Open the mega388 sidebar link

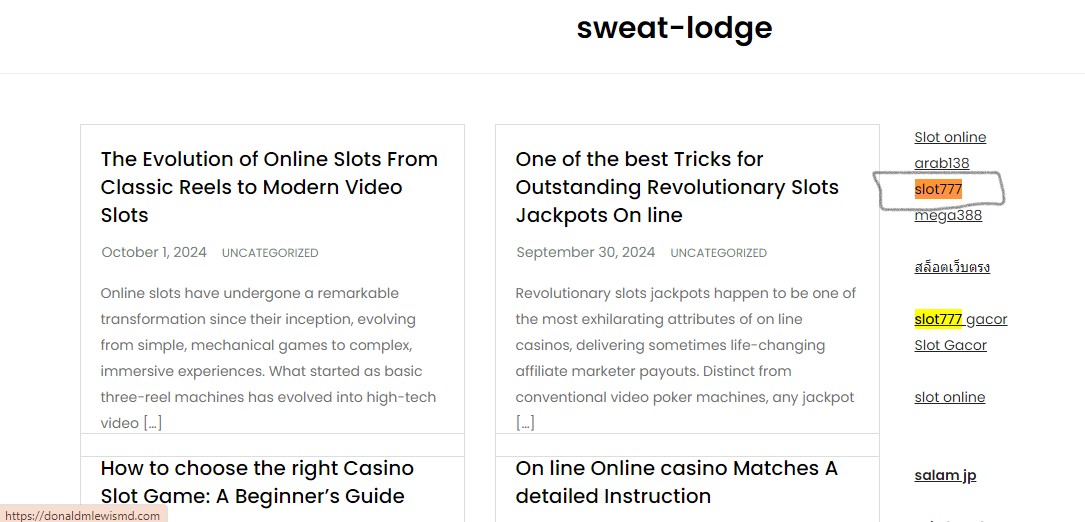[x=948, y=215]
